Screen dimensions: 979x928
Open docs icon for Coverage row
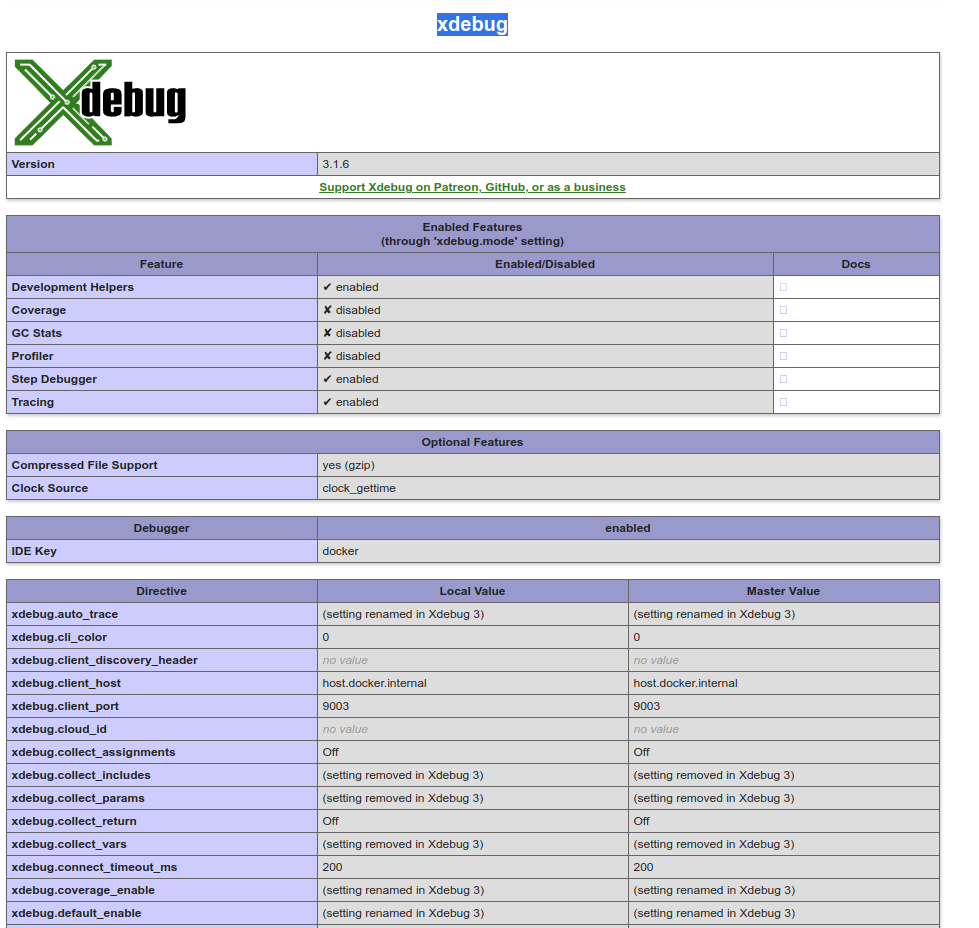coord(783,310)
